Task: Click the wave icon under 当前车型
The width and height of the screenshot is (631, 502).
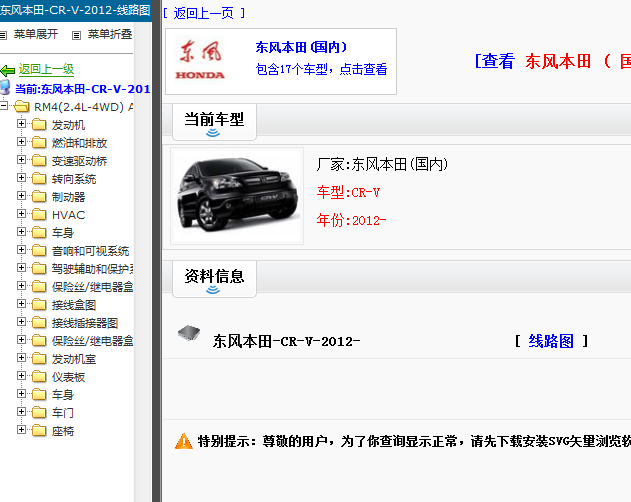Action: (x=213, y=133)
